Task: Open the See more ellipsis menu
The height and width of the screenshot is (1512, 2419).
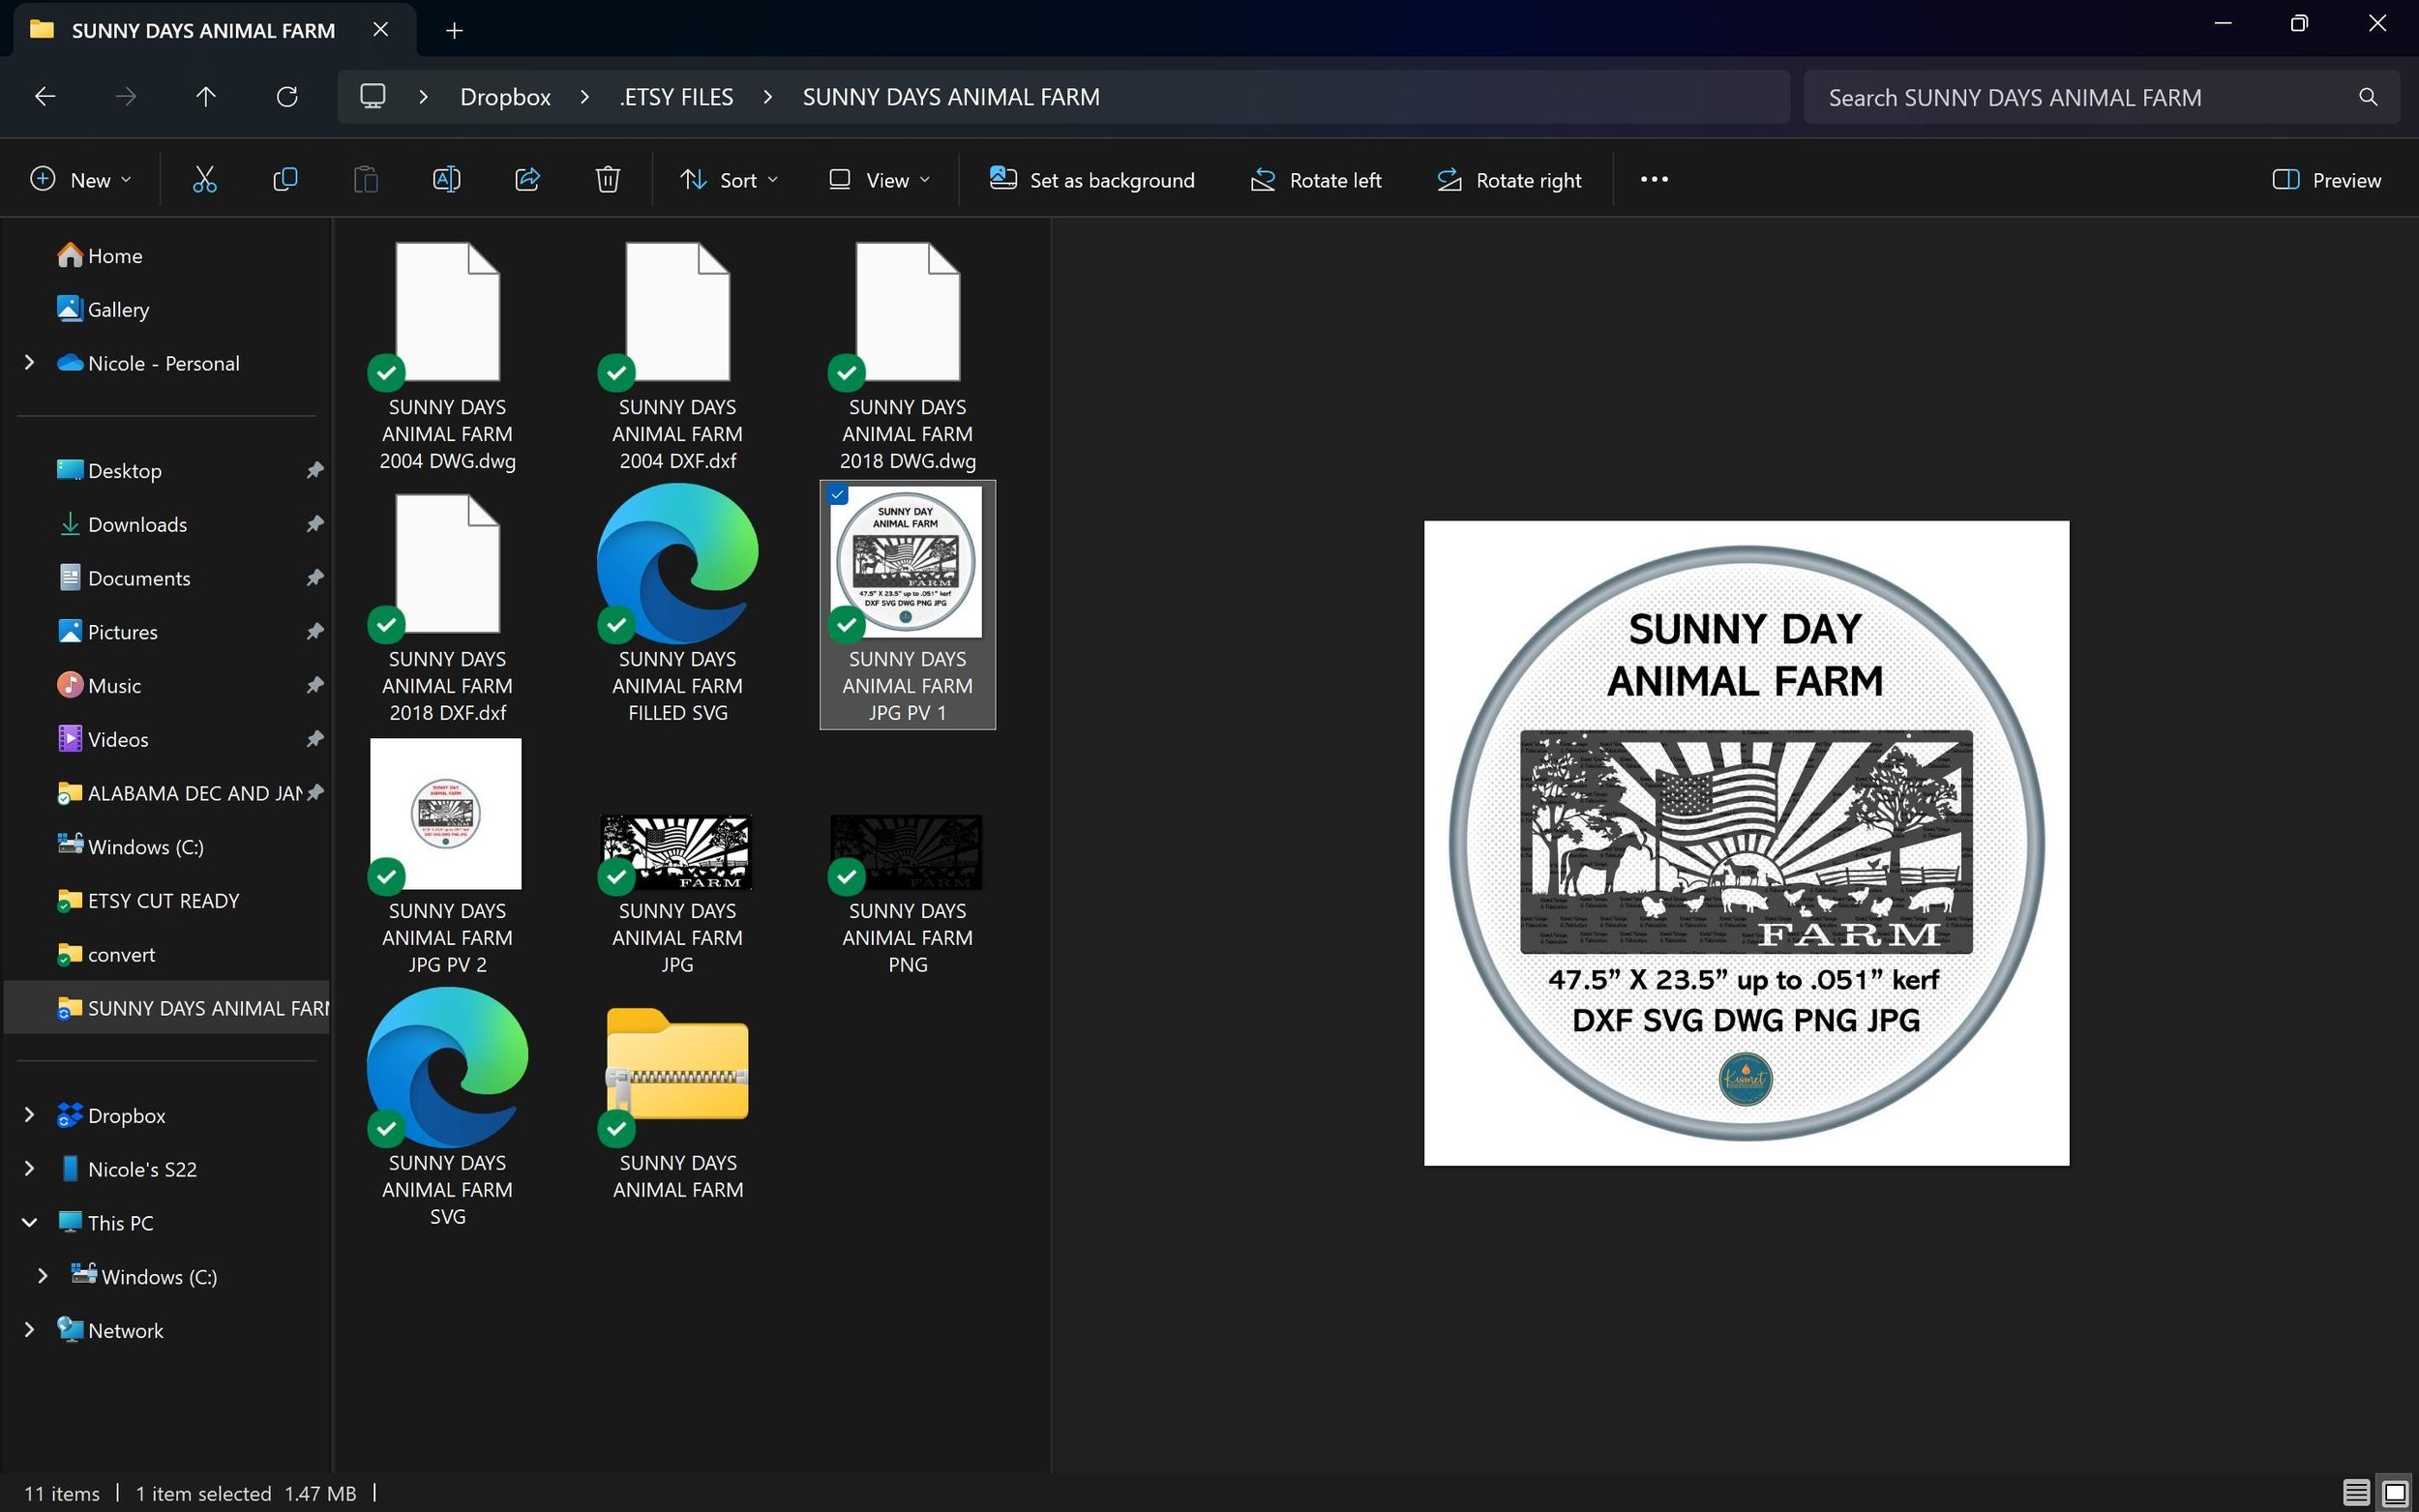Action: pyautogui.click(x=1654, y=180)
